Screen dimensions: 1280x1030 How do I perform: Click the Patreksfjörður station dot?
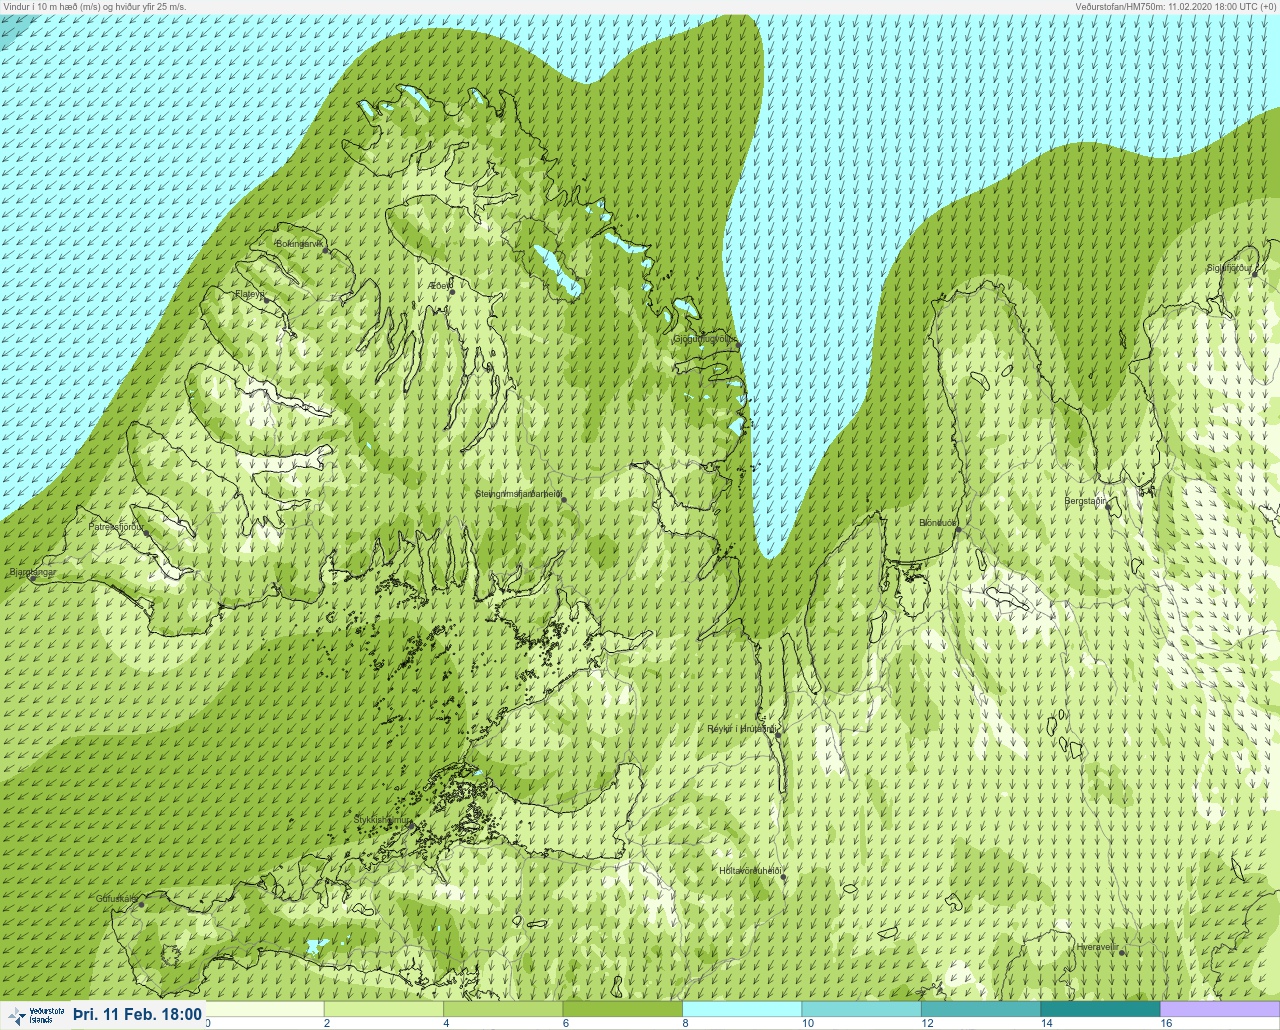[147, 533]
